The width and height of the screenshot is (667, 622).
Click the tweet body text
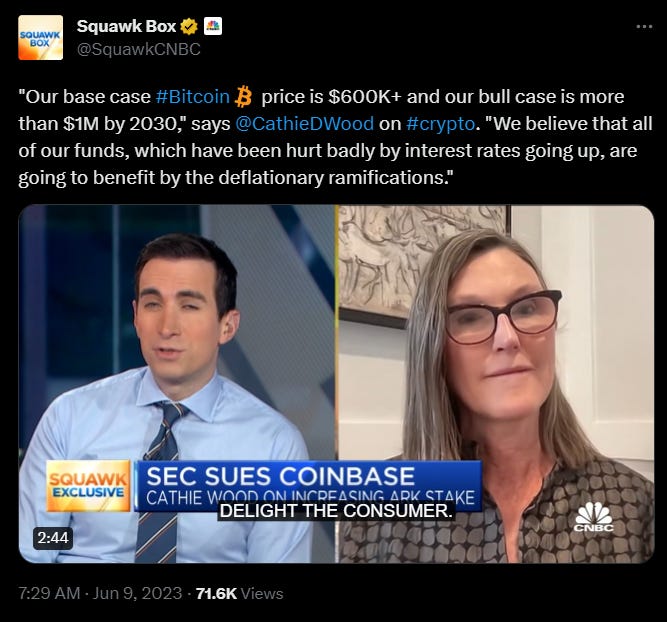[335, 137]
